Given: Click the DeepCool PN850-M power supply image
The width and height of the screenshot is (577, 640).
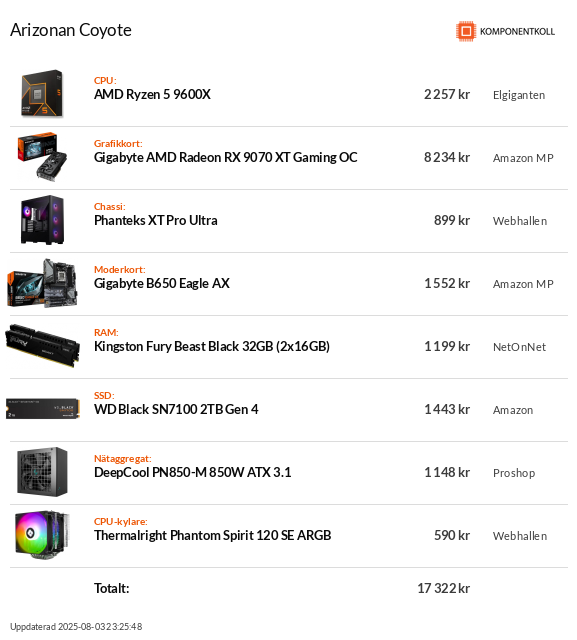Looking at the screenshot, I should pyautogui.click(x=42, y=472).
